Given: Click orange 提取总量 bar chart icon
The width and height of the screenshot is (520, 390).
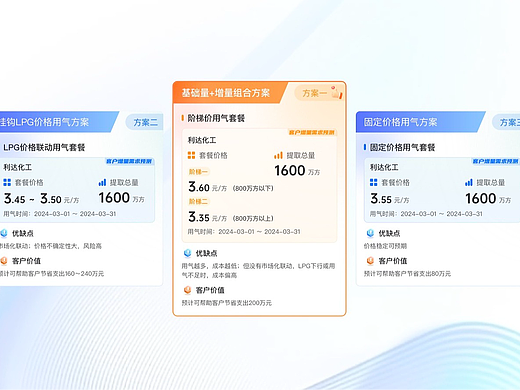Looking at the screenshot, I should click(278, 155).
